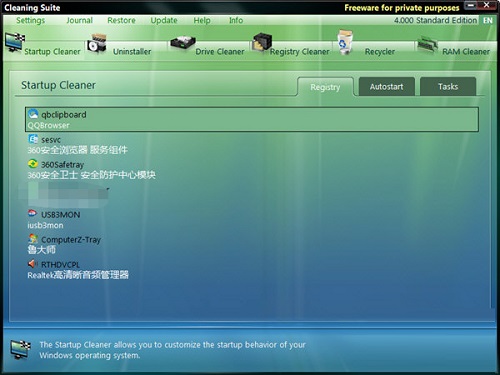
Task: Select the USB3MON name text
Action: (61, 215)
